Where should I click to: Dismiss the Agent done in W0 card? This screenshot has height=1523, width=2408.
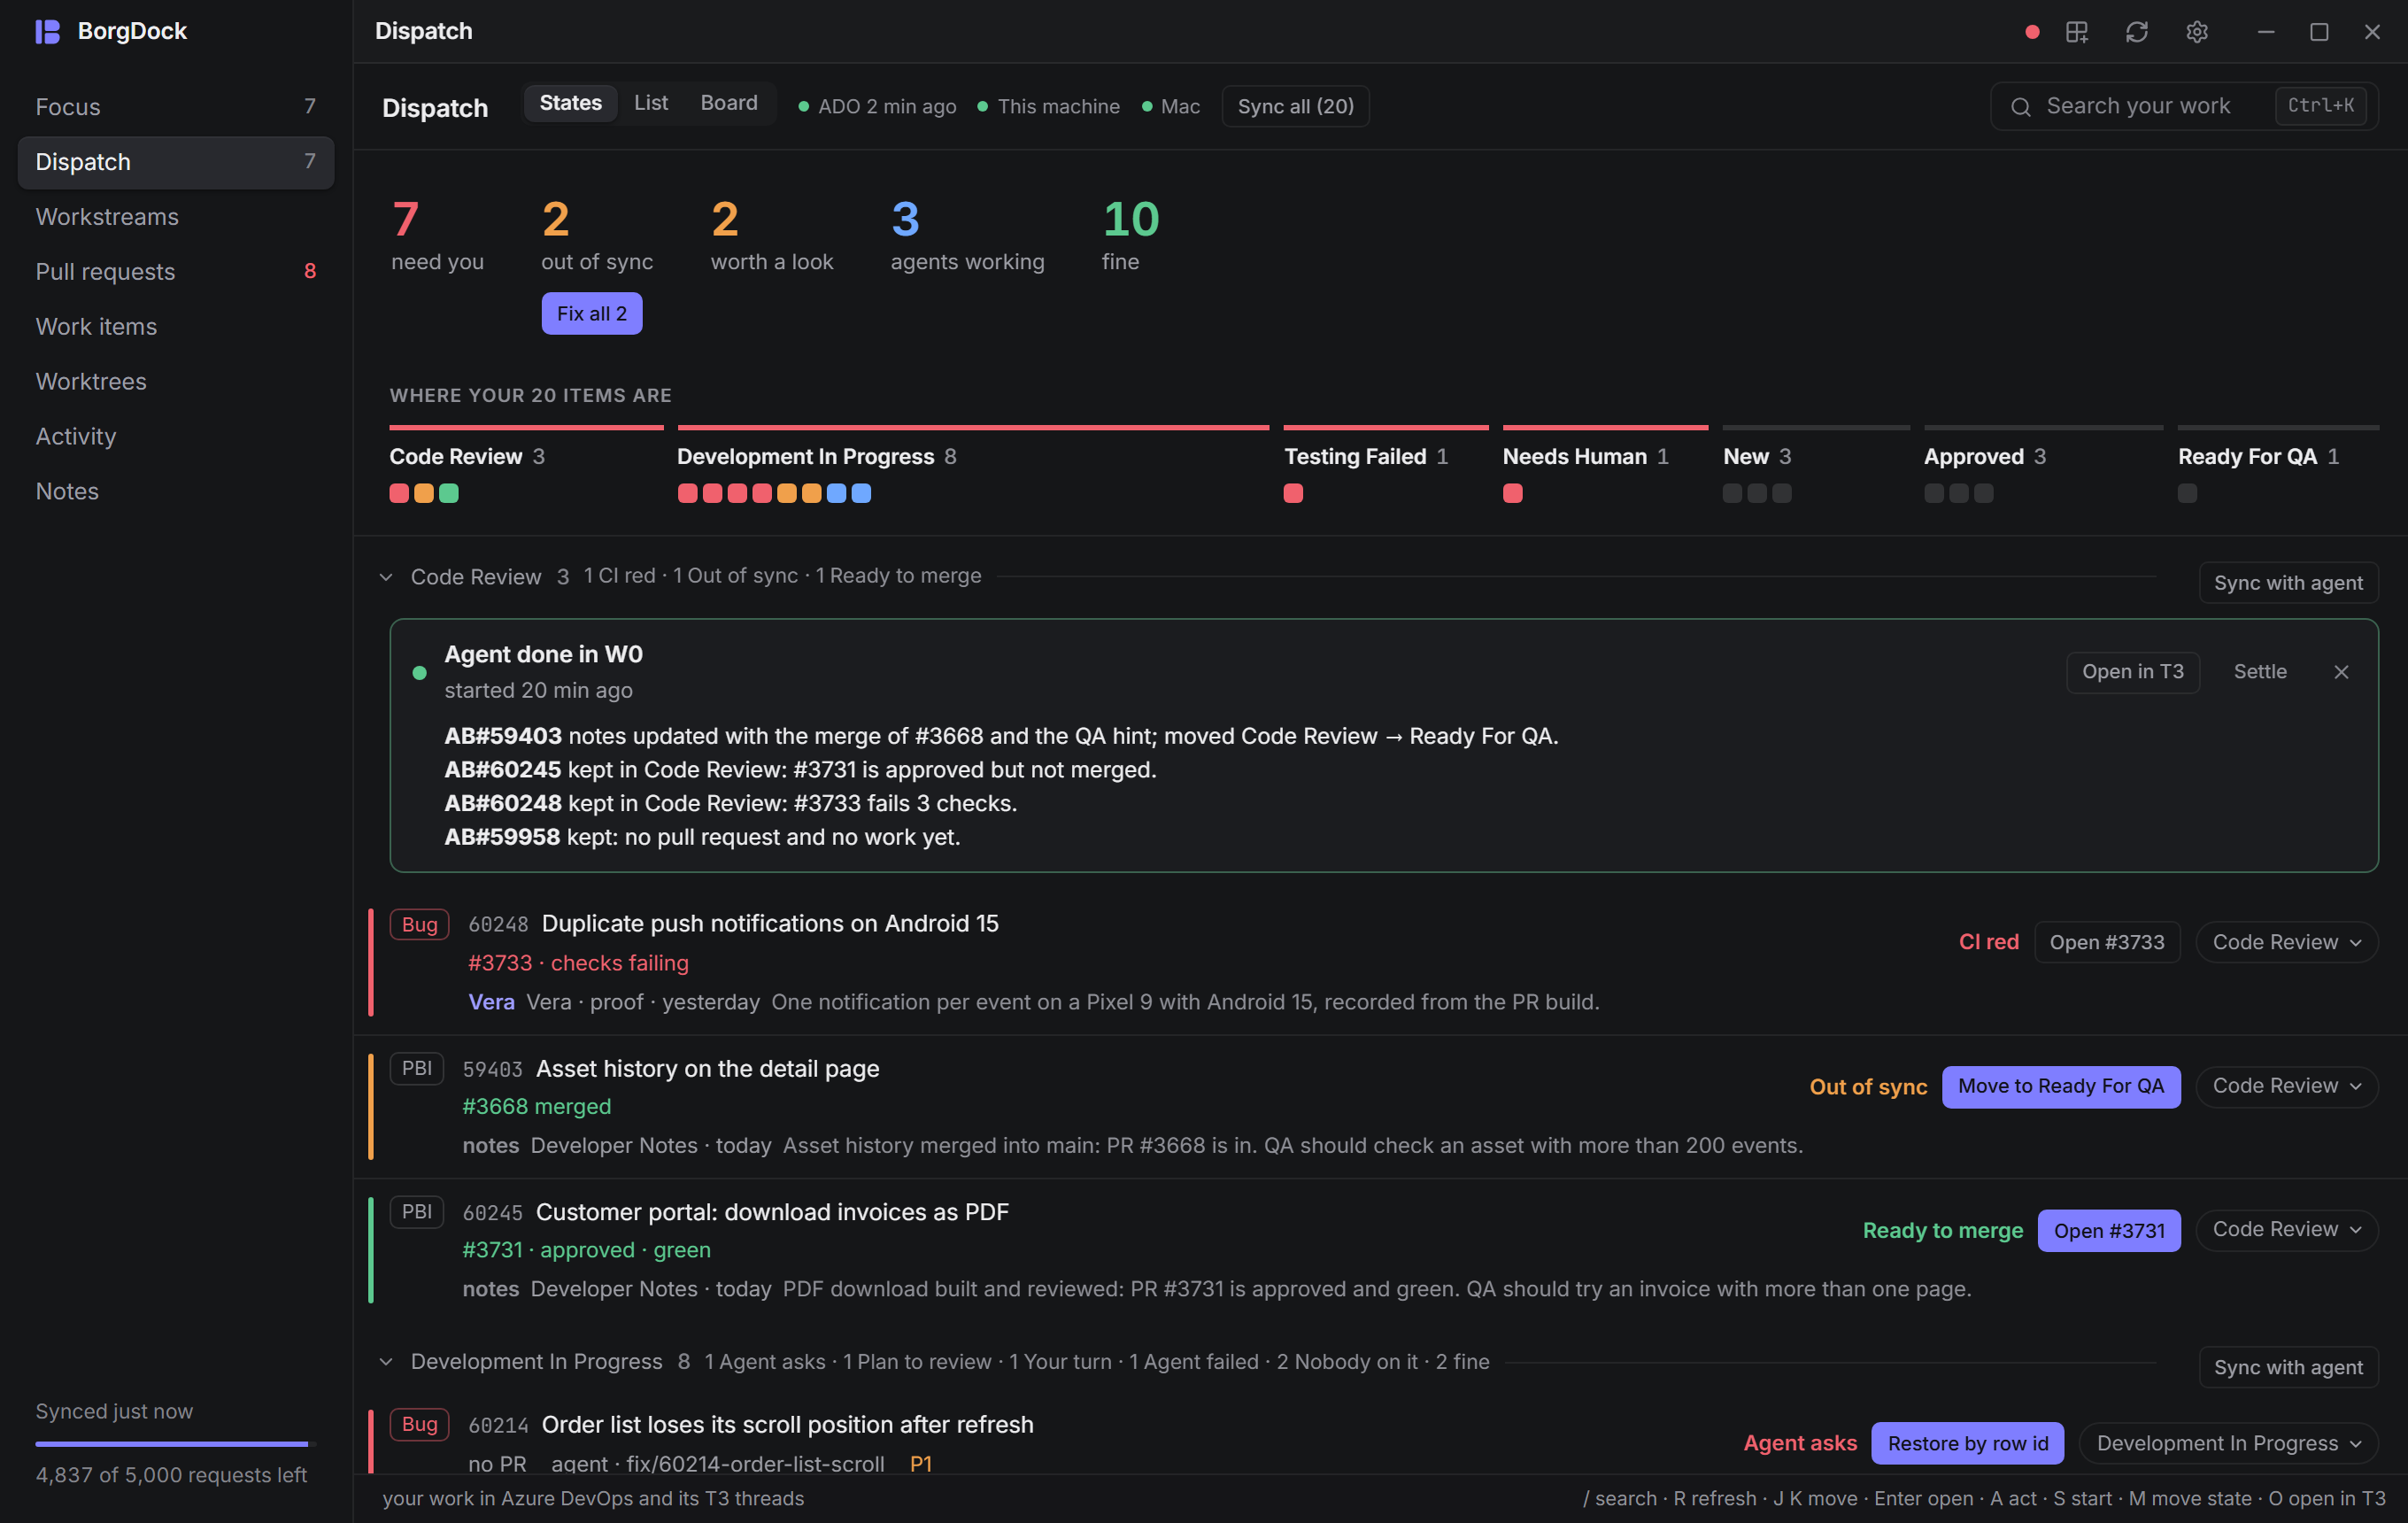(2340, 672)
